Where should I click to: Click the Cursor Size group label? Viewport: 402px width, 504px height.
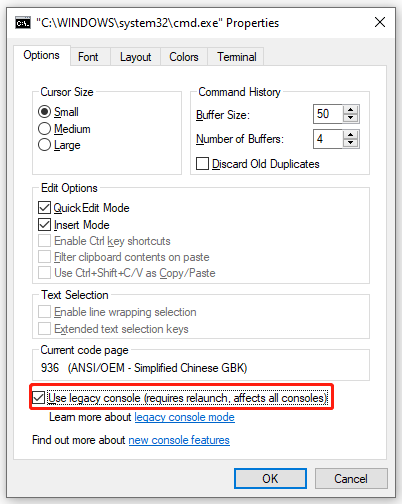point(67,92)
